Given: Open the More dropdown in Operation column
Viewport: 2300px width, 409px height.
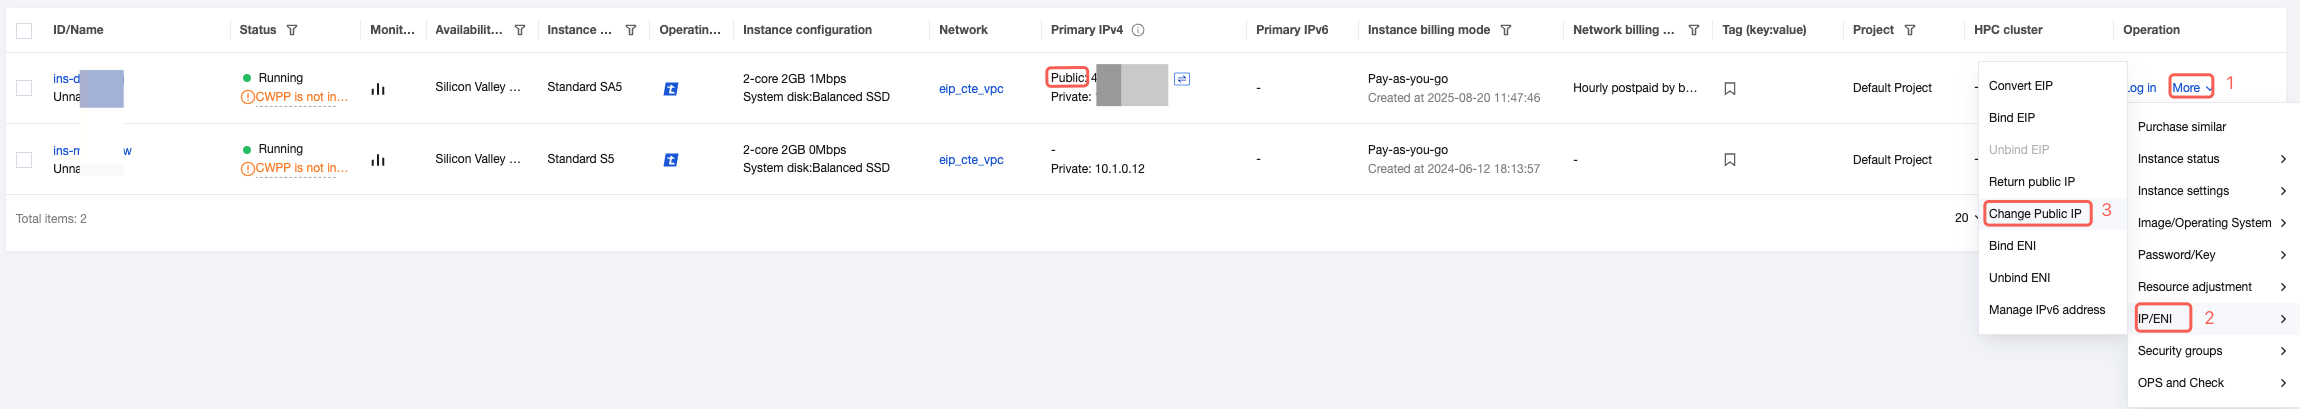Looking at the screenshot, I should (2191, 87).
